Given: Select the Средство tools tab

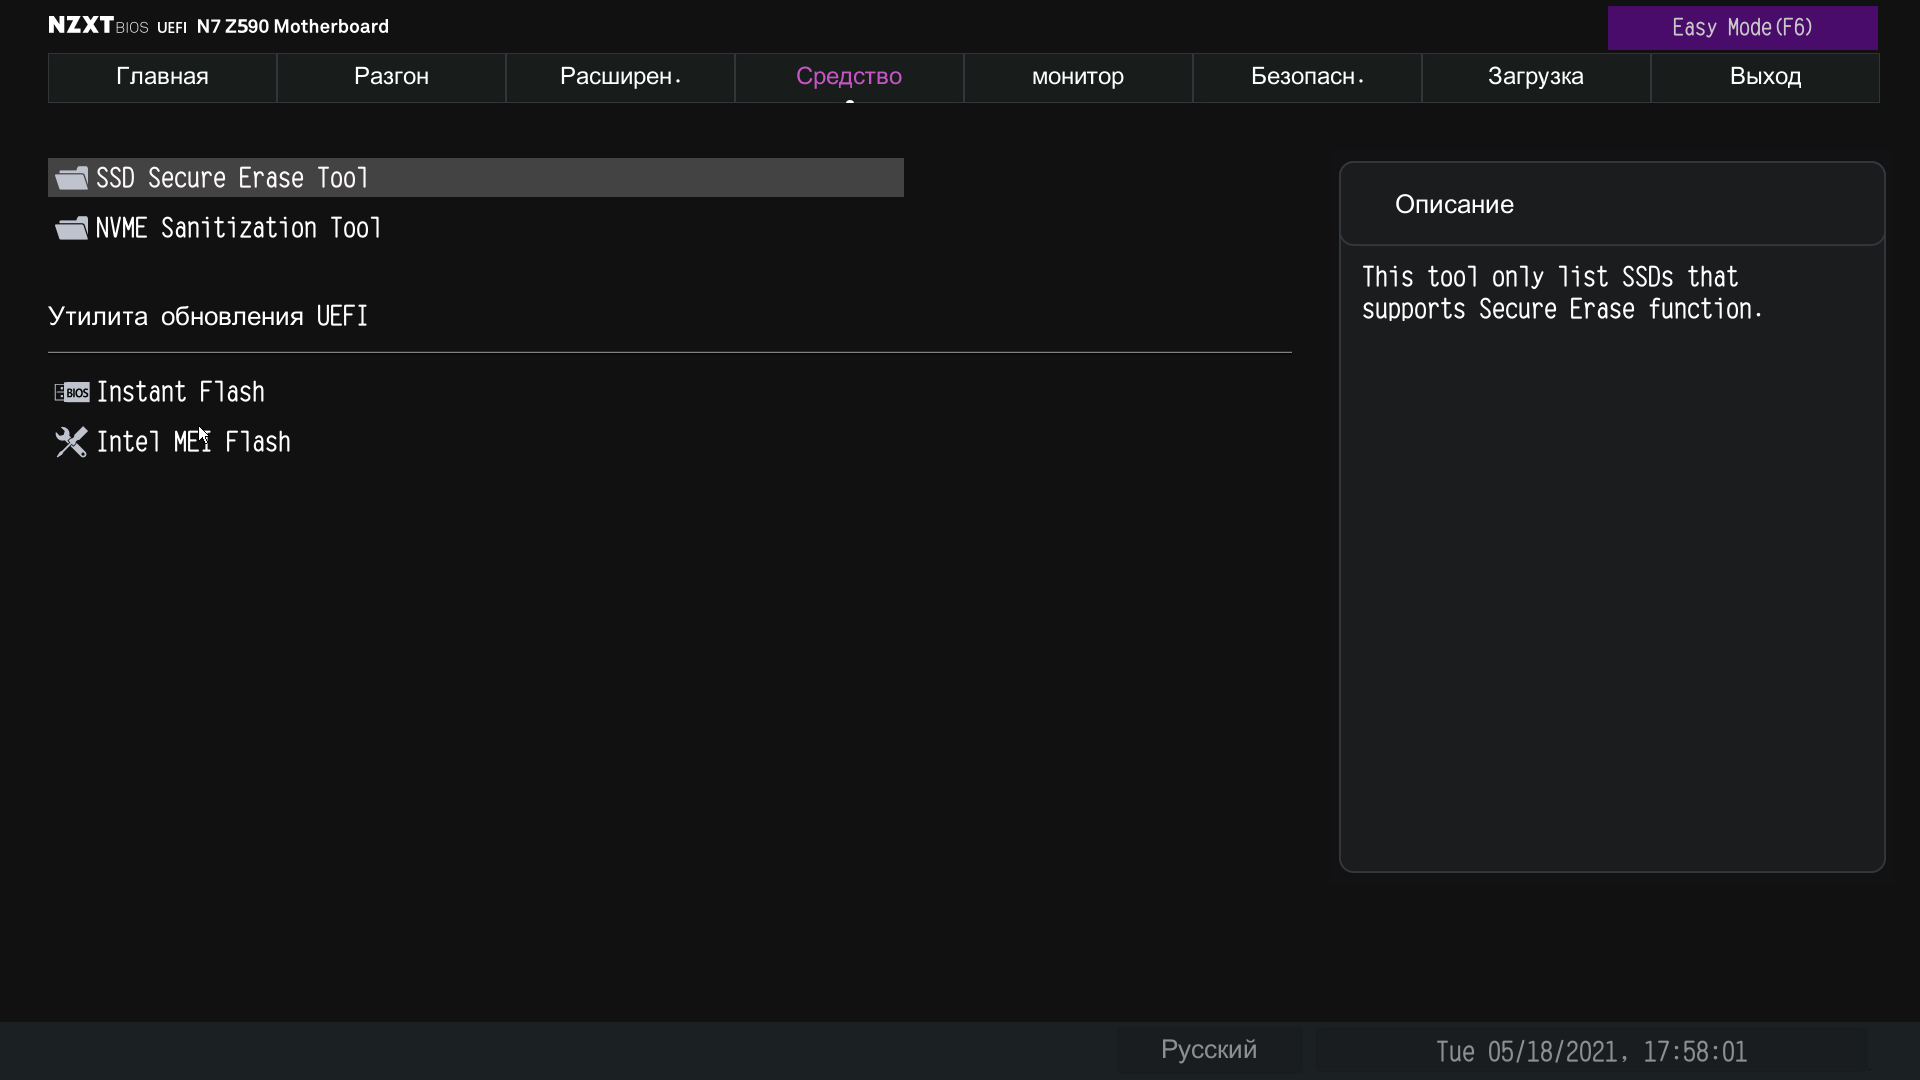Looking at the screenshot, I should [x=849, y=77].
